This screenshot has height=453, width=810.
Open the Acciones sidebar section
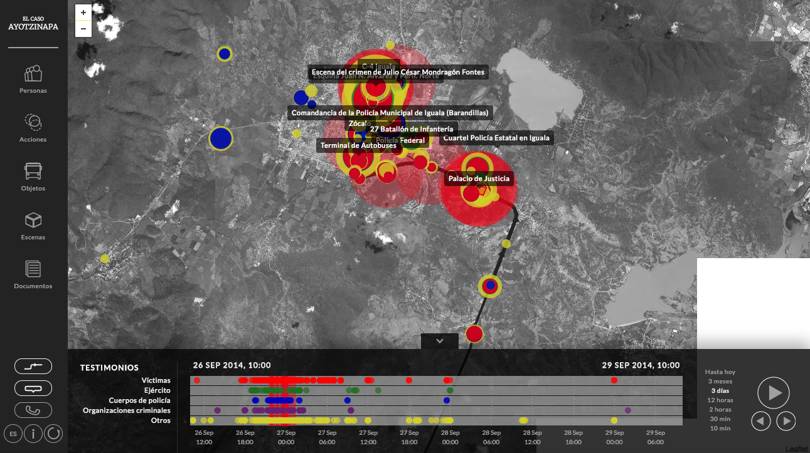[x=33, y=127]
